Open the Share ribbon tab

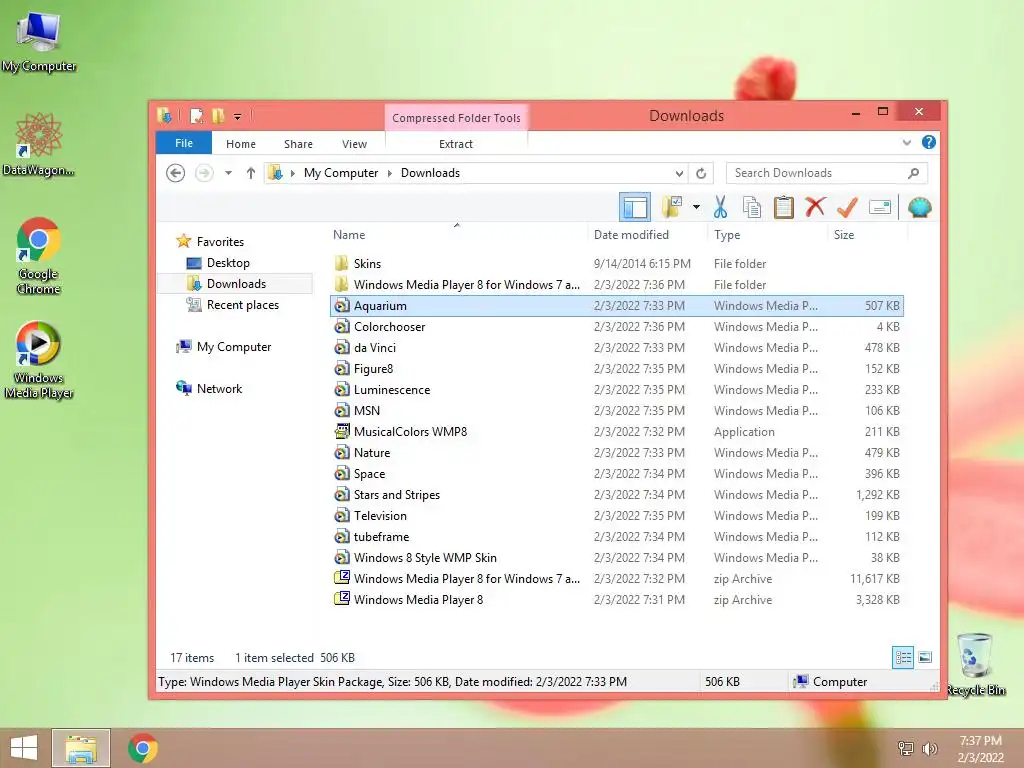click(x=298, y=144)
